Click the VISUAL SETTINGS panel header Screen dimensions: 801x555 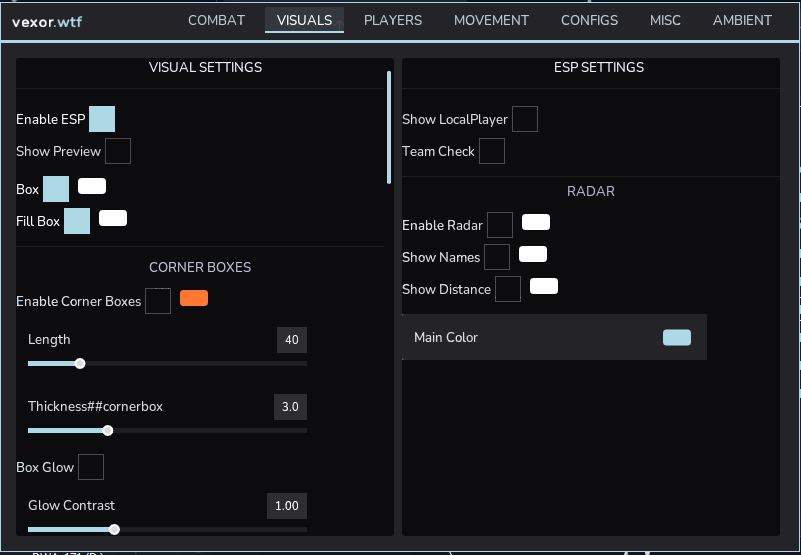205,67
